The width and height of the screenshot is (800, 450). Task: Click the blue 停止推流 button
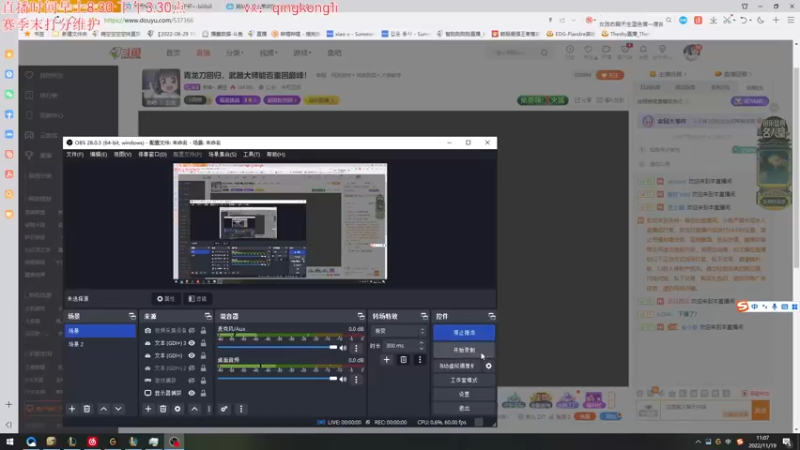coord(464,333)
